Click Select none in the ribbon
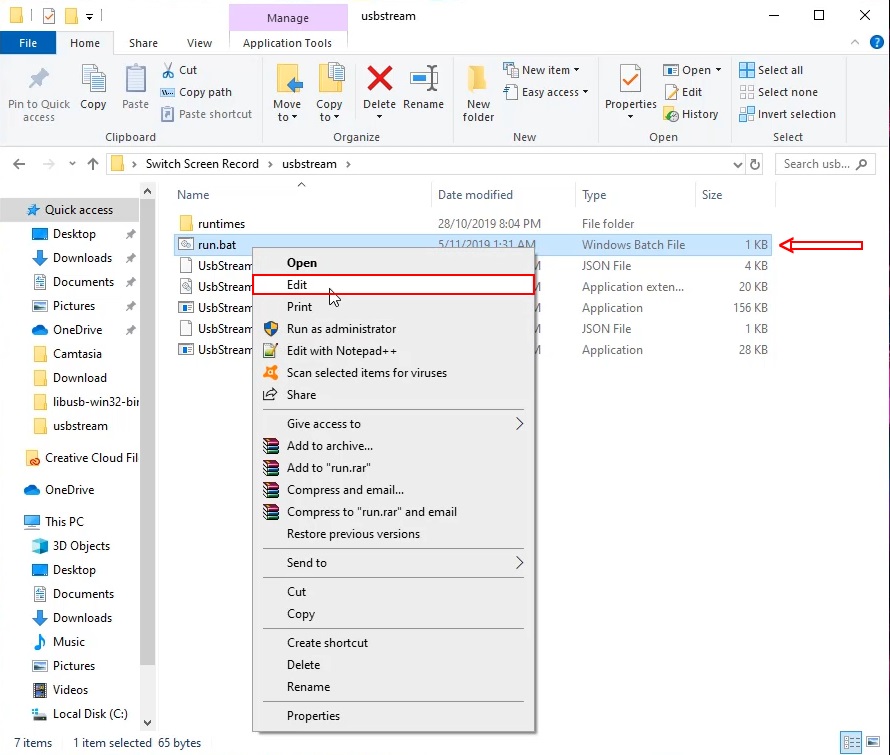The image size is (890, 755). click(x=779, y=92)
